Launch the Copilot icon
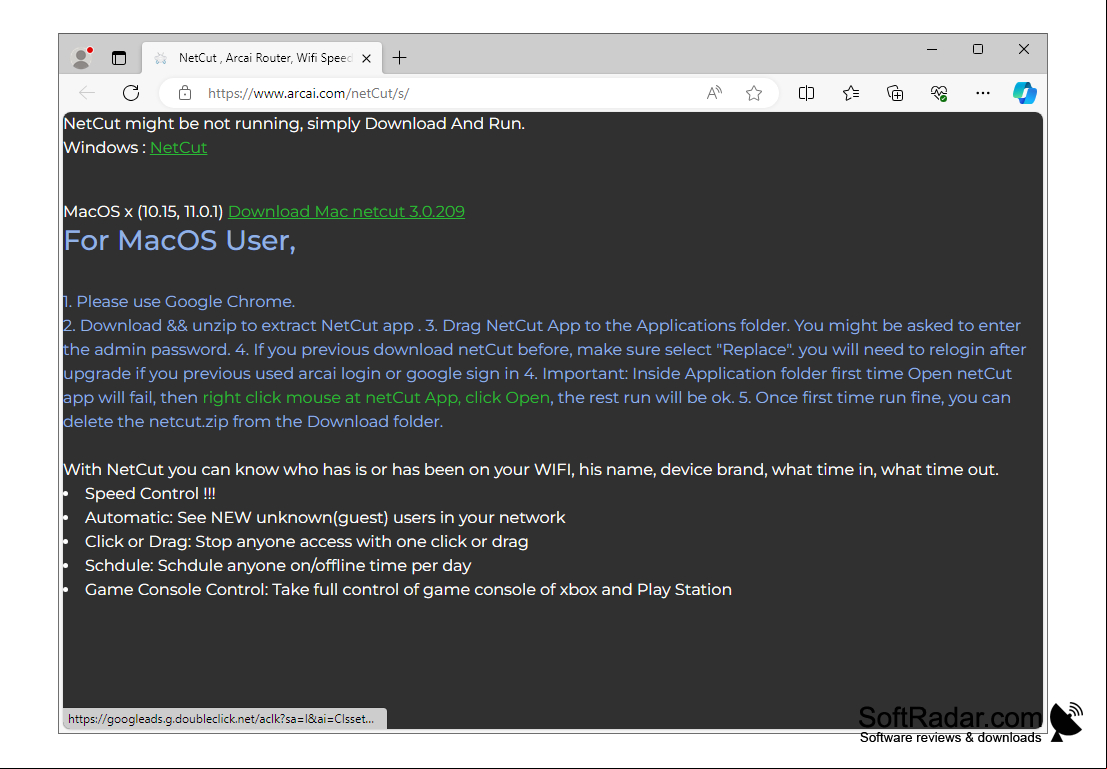 [1024, 93]
